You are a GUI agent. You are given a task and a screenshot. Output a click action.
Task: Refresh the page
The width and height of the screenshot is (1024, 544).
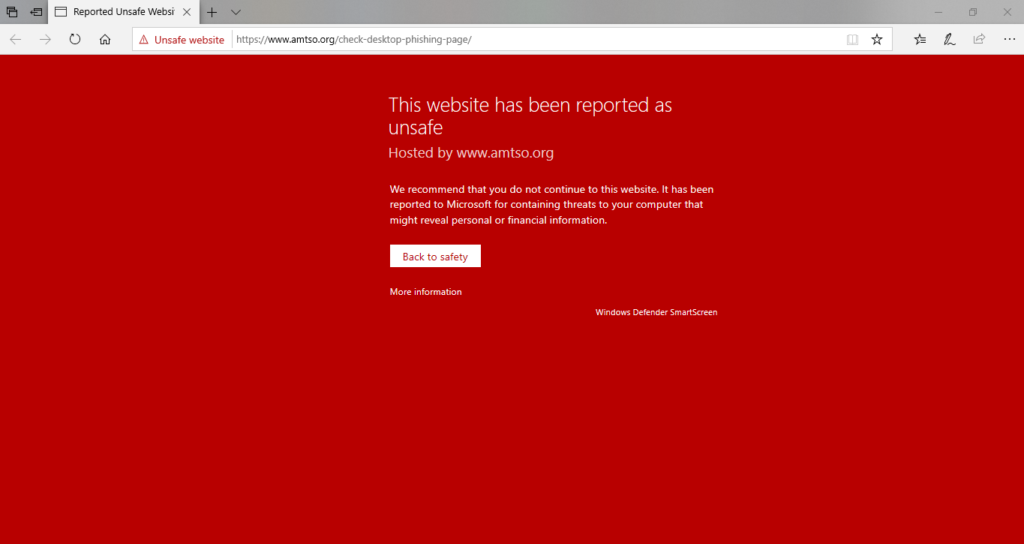point(75,39)
